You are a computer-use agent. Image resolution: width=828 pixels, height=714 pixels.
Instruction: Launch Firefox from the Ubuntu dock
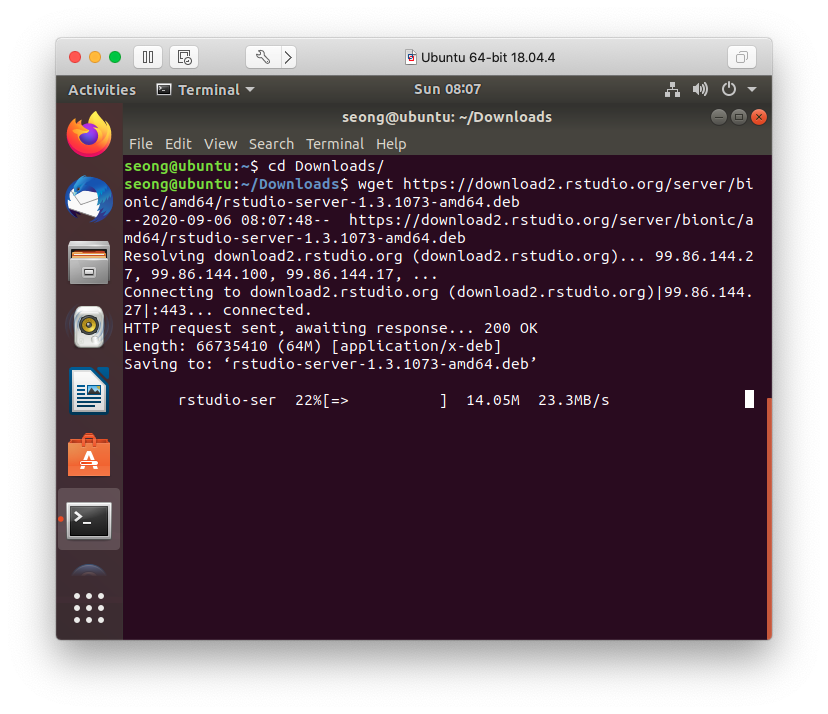pyautogui.click(x=89, y=134)
